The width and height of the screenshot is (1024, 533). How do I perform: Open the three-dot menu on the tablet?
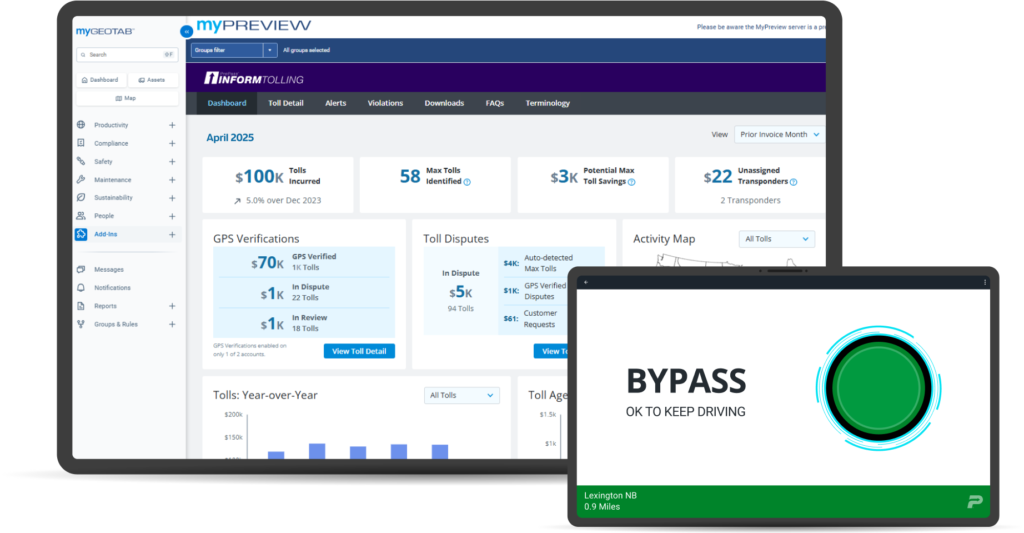pos(985,282)
